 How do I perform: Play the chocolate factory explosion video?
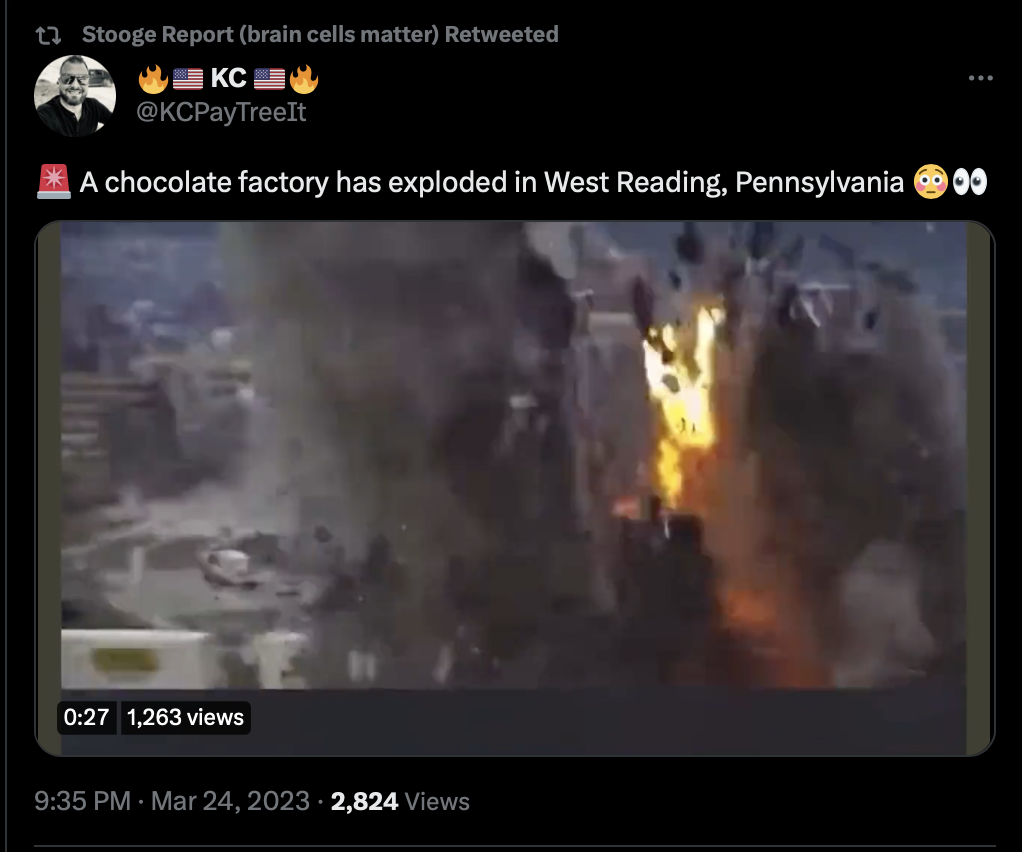tap(514, 488)
